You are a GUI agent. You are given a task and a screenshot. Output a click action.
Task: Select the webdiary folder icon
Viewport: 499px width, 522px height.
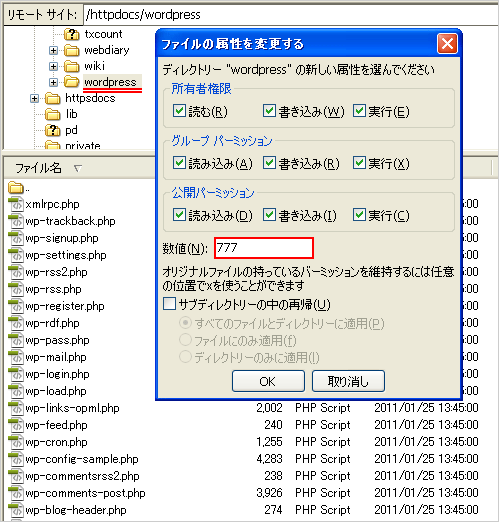point(72,50)
